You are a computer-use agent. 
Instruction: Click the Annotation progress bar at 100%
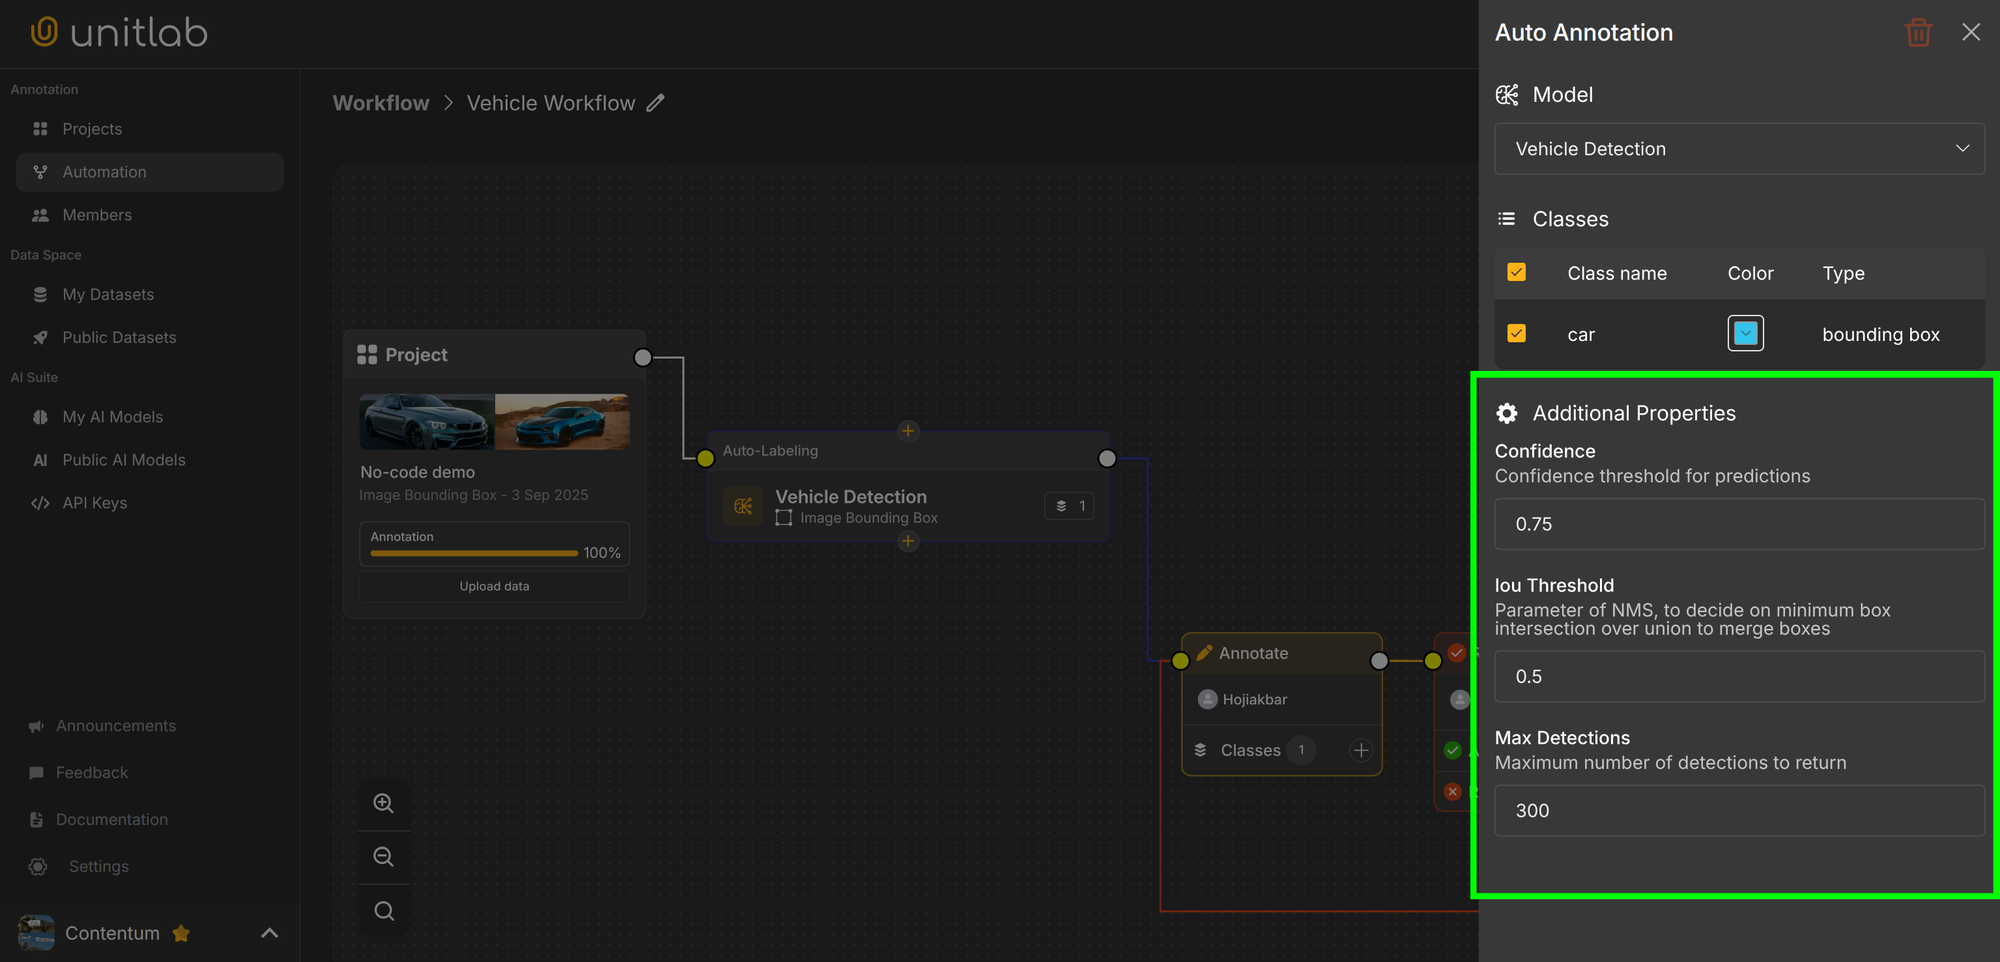coord(472,553)
